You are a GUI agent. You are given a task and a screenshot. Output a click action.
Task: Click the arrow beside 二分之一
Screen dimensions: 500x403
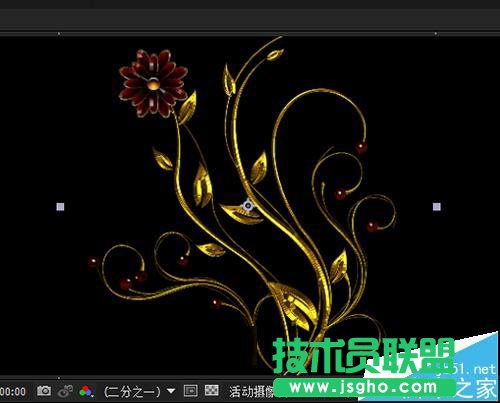pos(171,391)
